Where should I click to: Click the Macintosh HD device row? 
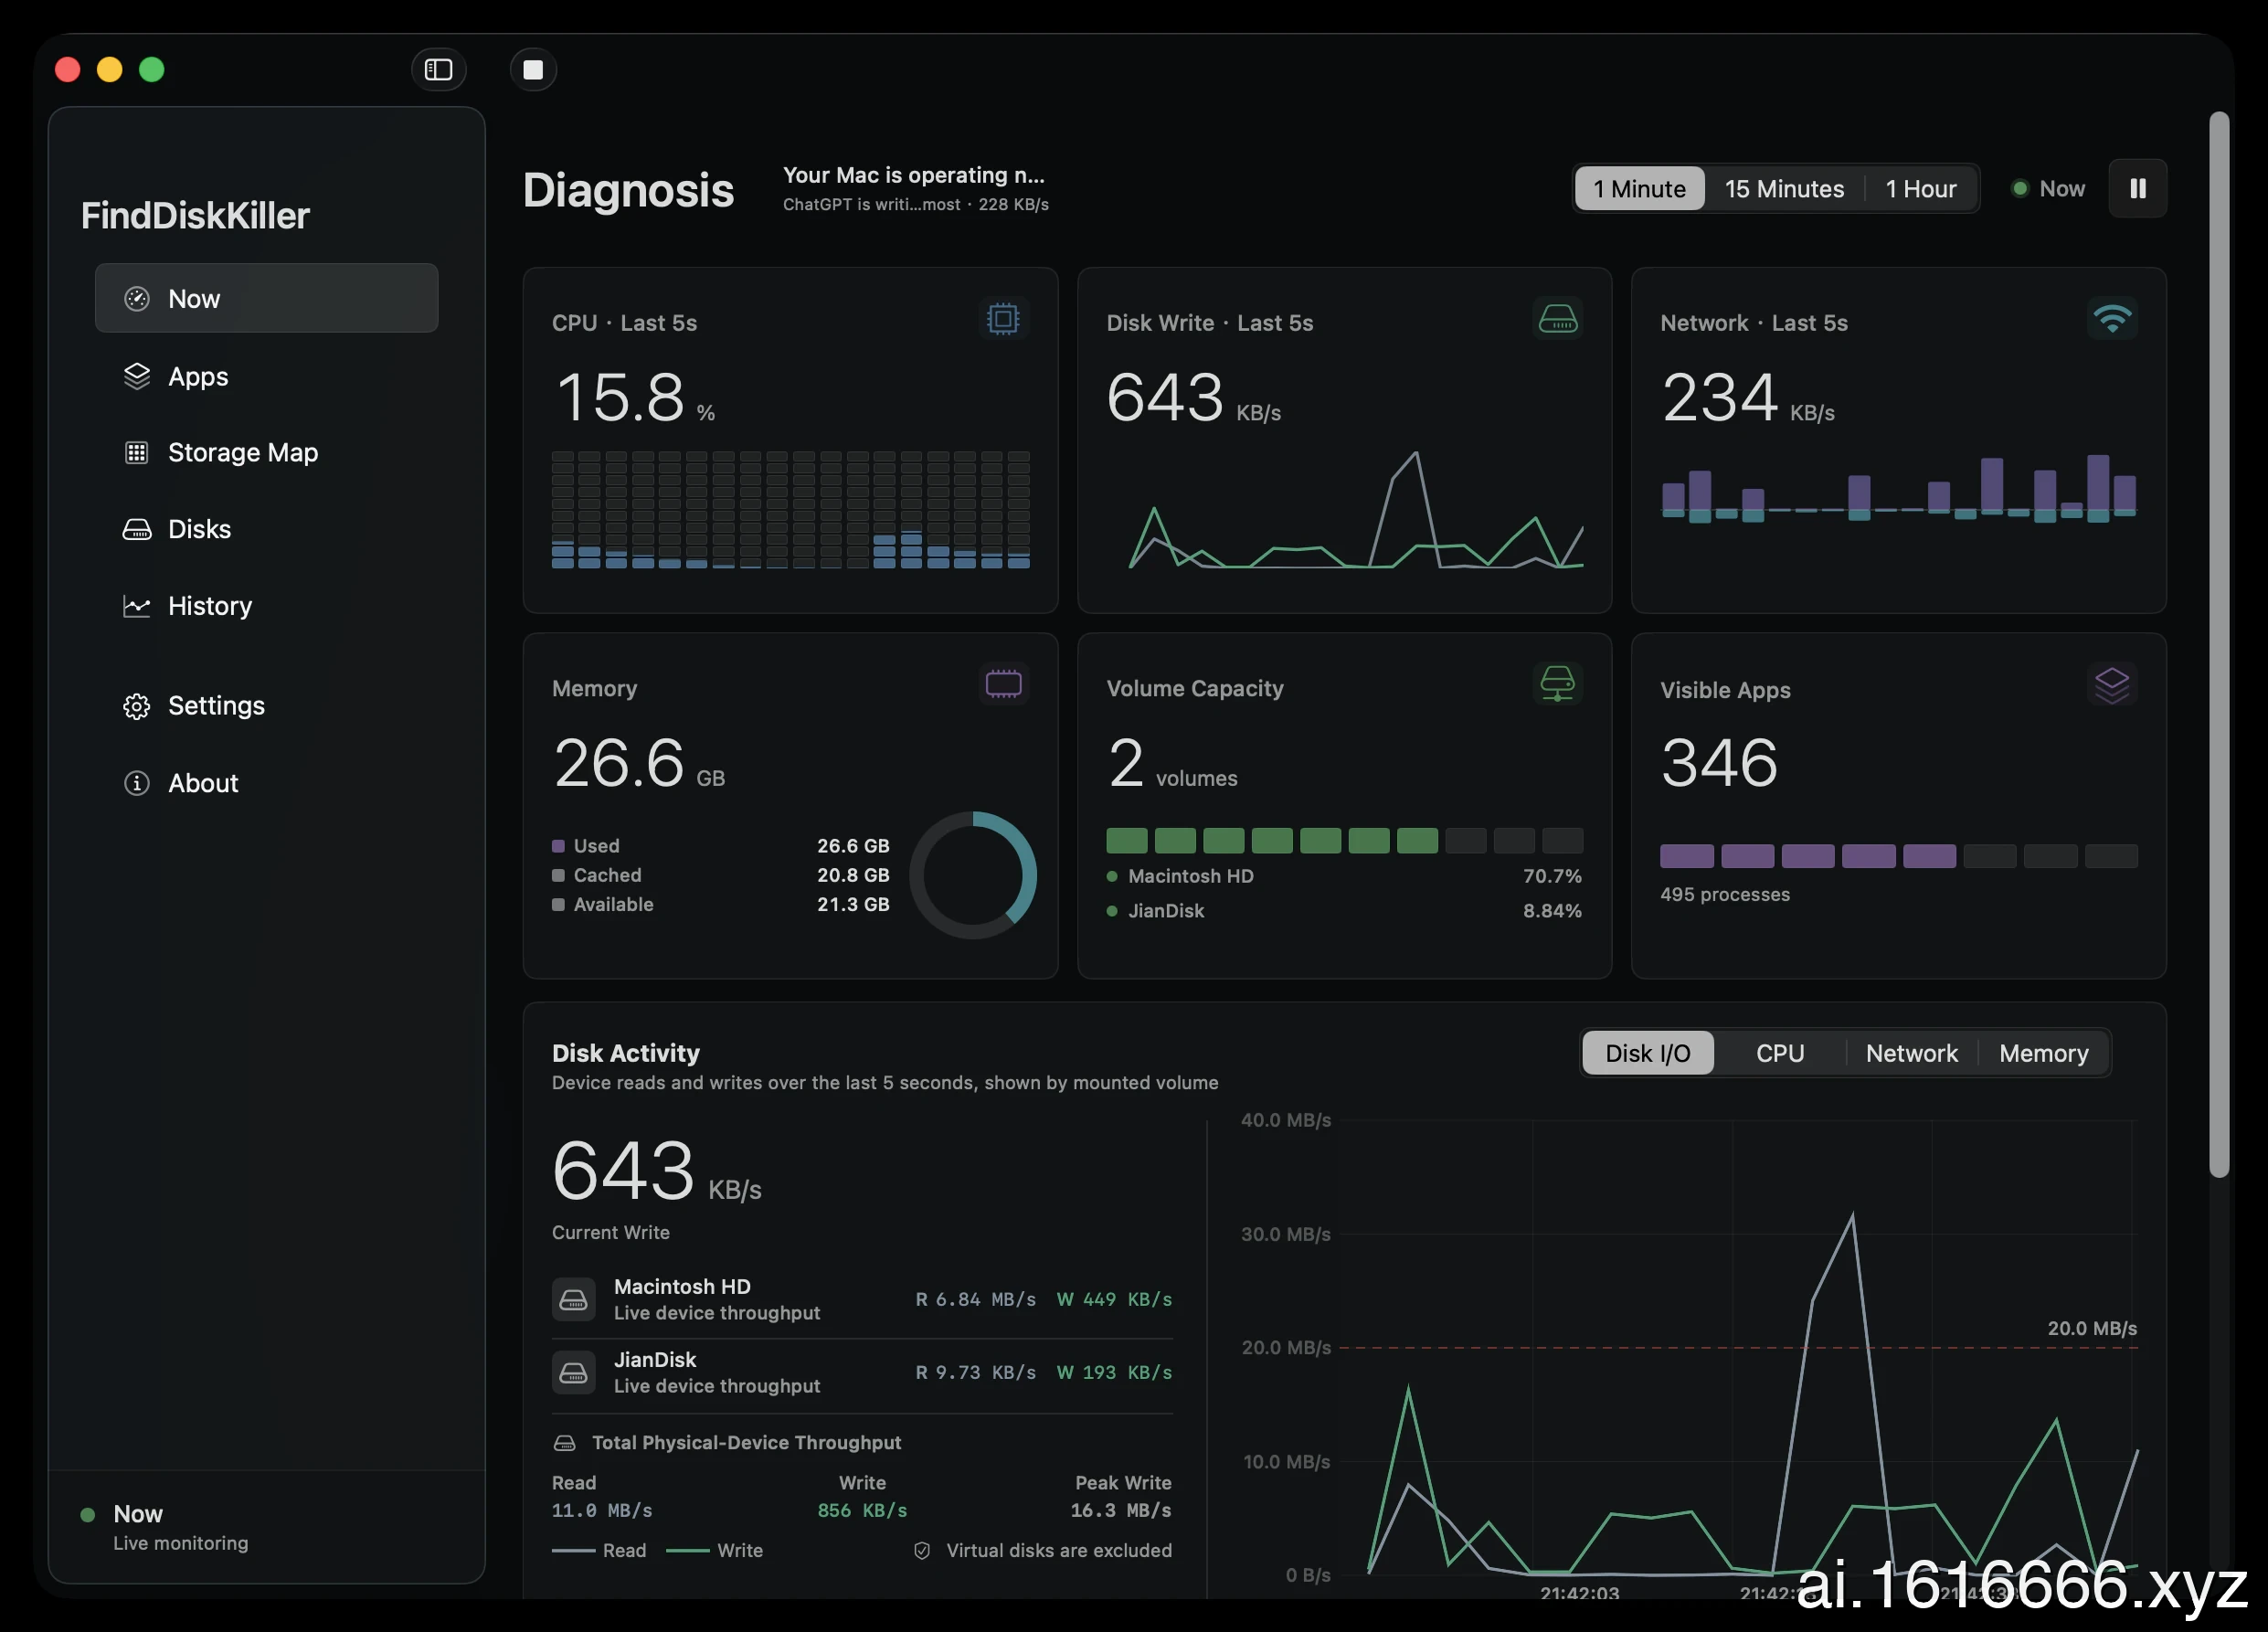point(862,1299)
